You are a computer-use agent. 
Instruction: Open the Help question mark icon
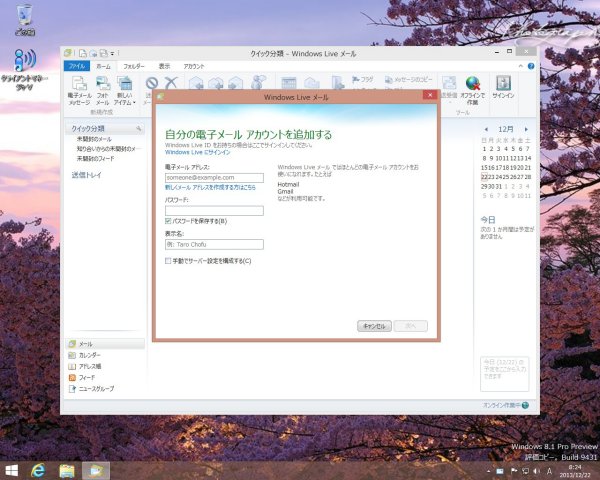(x=531, y=66)
